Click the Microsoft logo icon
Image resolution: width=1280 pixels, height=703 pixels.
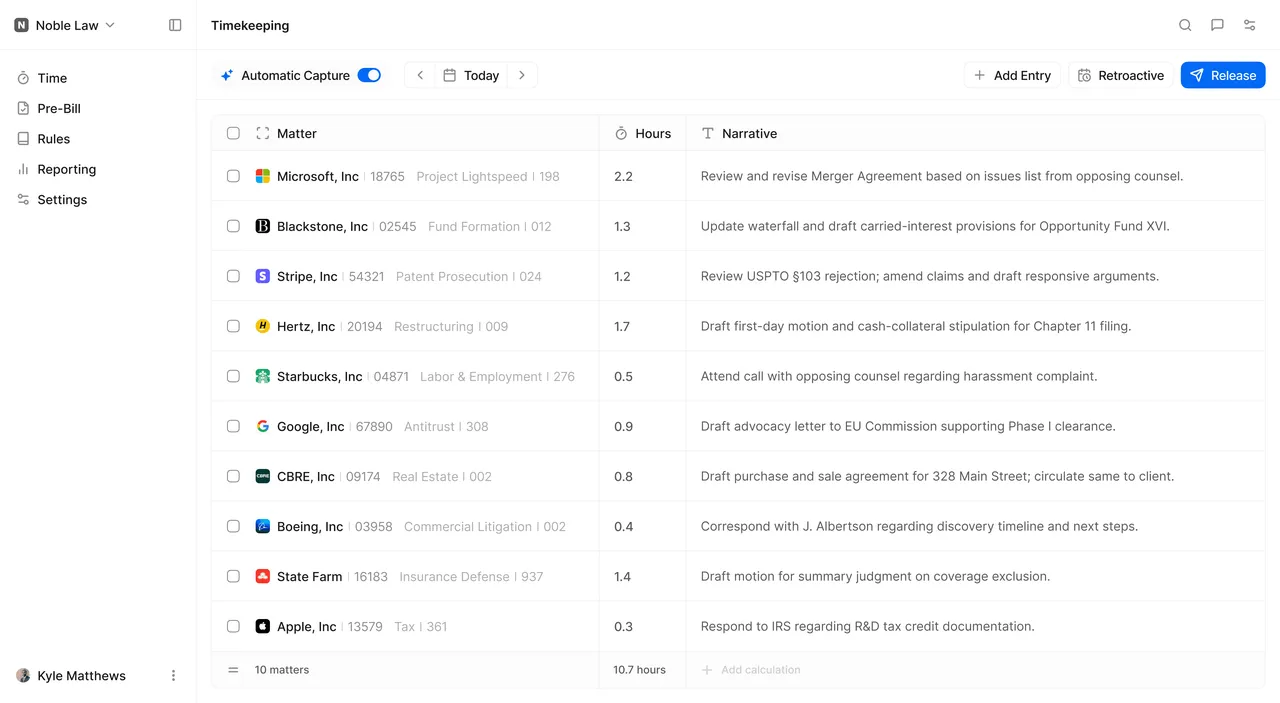pyautogui.click(x=262, y=176)
